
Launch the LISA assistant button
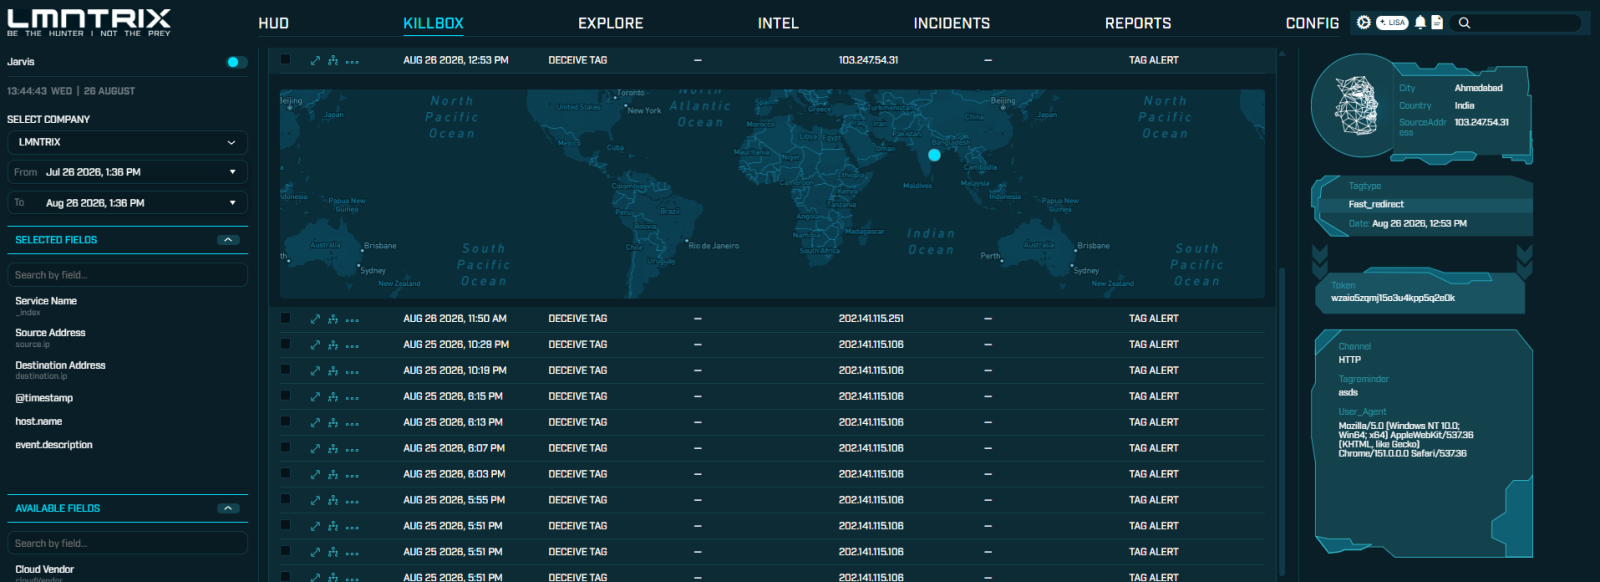pos(1392,22)
